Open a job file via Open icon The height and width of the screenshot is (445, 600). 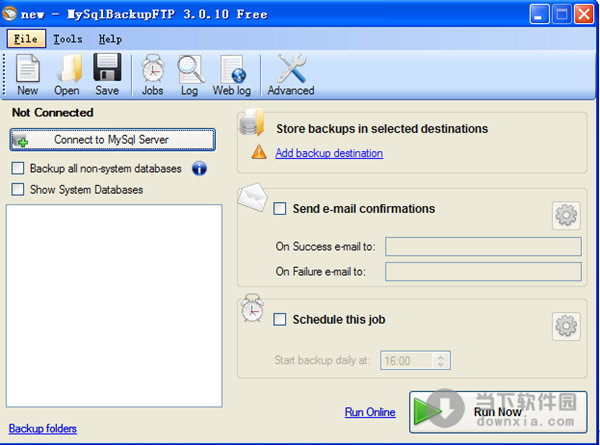67,74
